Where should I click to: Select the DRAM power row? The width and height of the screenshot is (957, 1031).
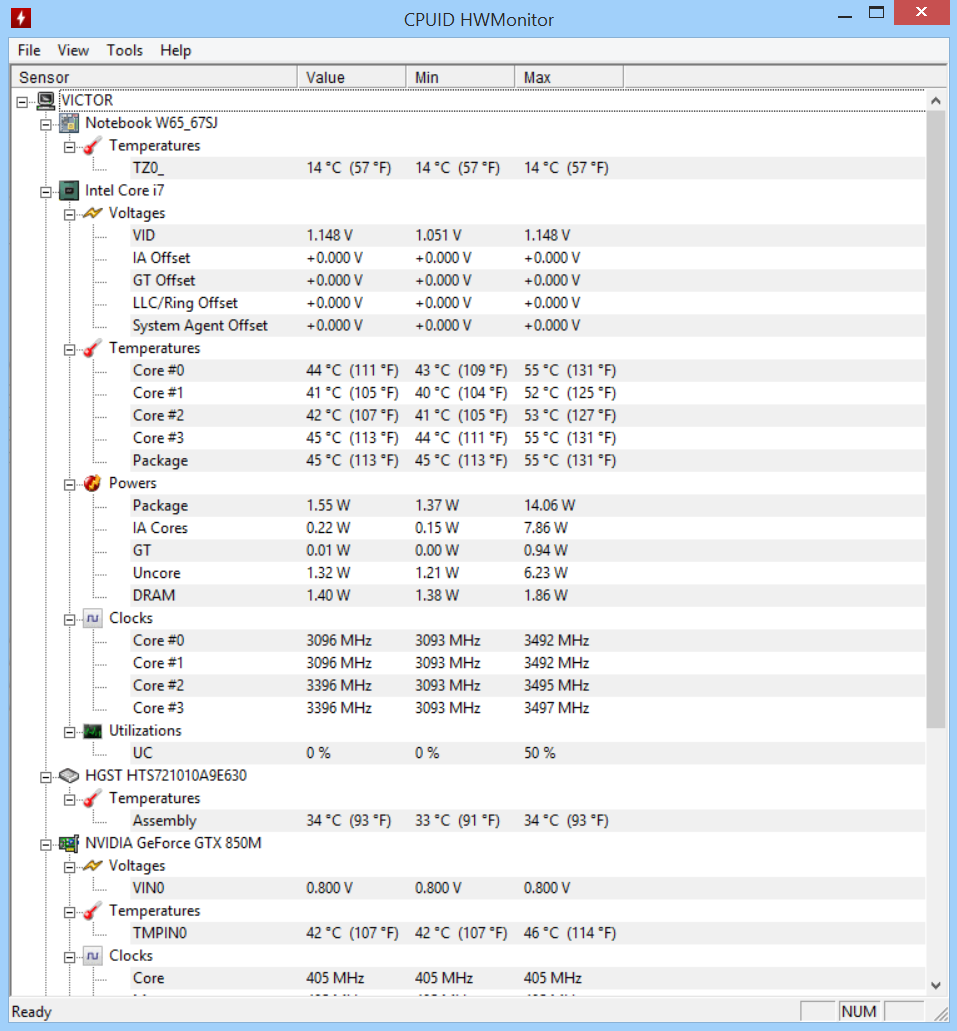click(527, 596)
